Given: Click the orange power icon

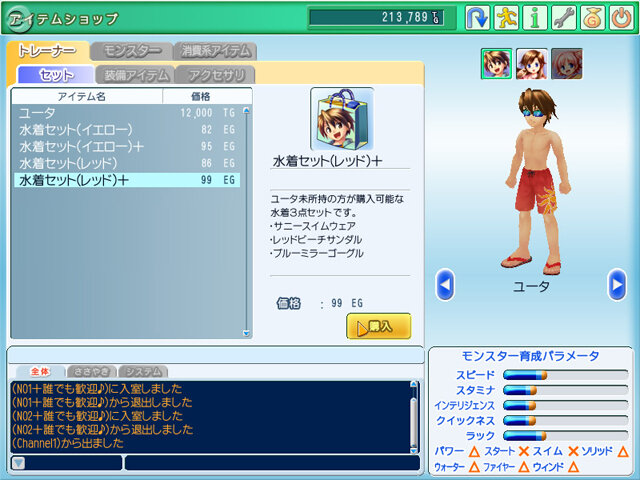Looking at the screenshot, I should click(x=622, y=18).
